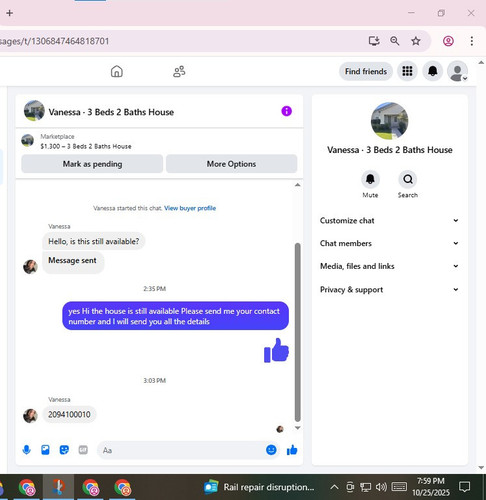Screen dimensions: 486x500
Task: Search in conversation with Search icon
Action: click(x=408, y=179)
